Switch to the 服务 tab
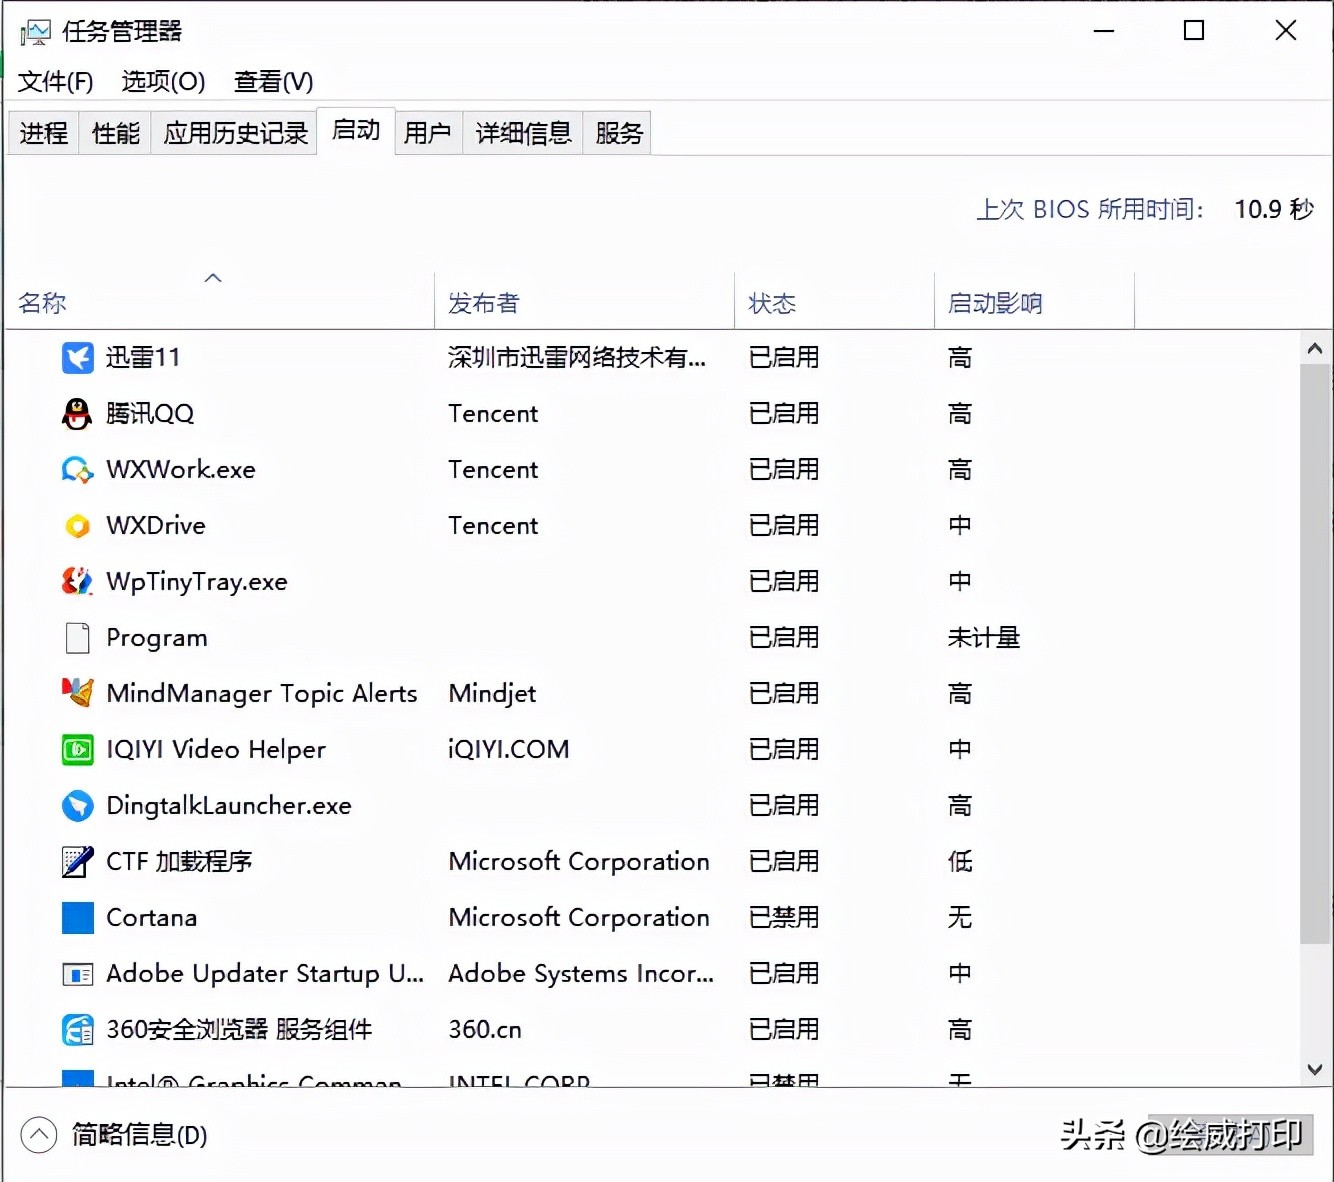 616,131
